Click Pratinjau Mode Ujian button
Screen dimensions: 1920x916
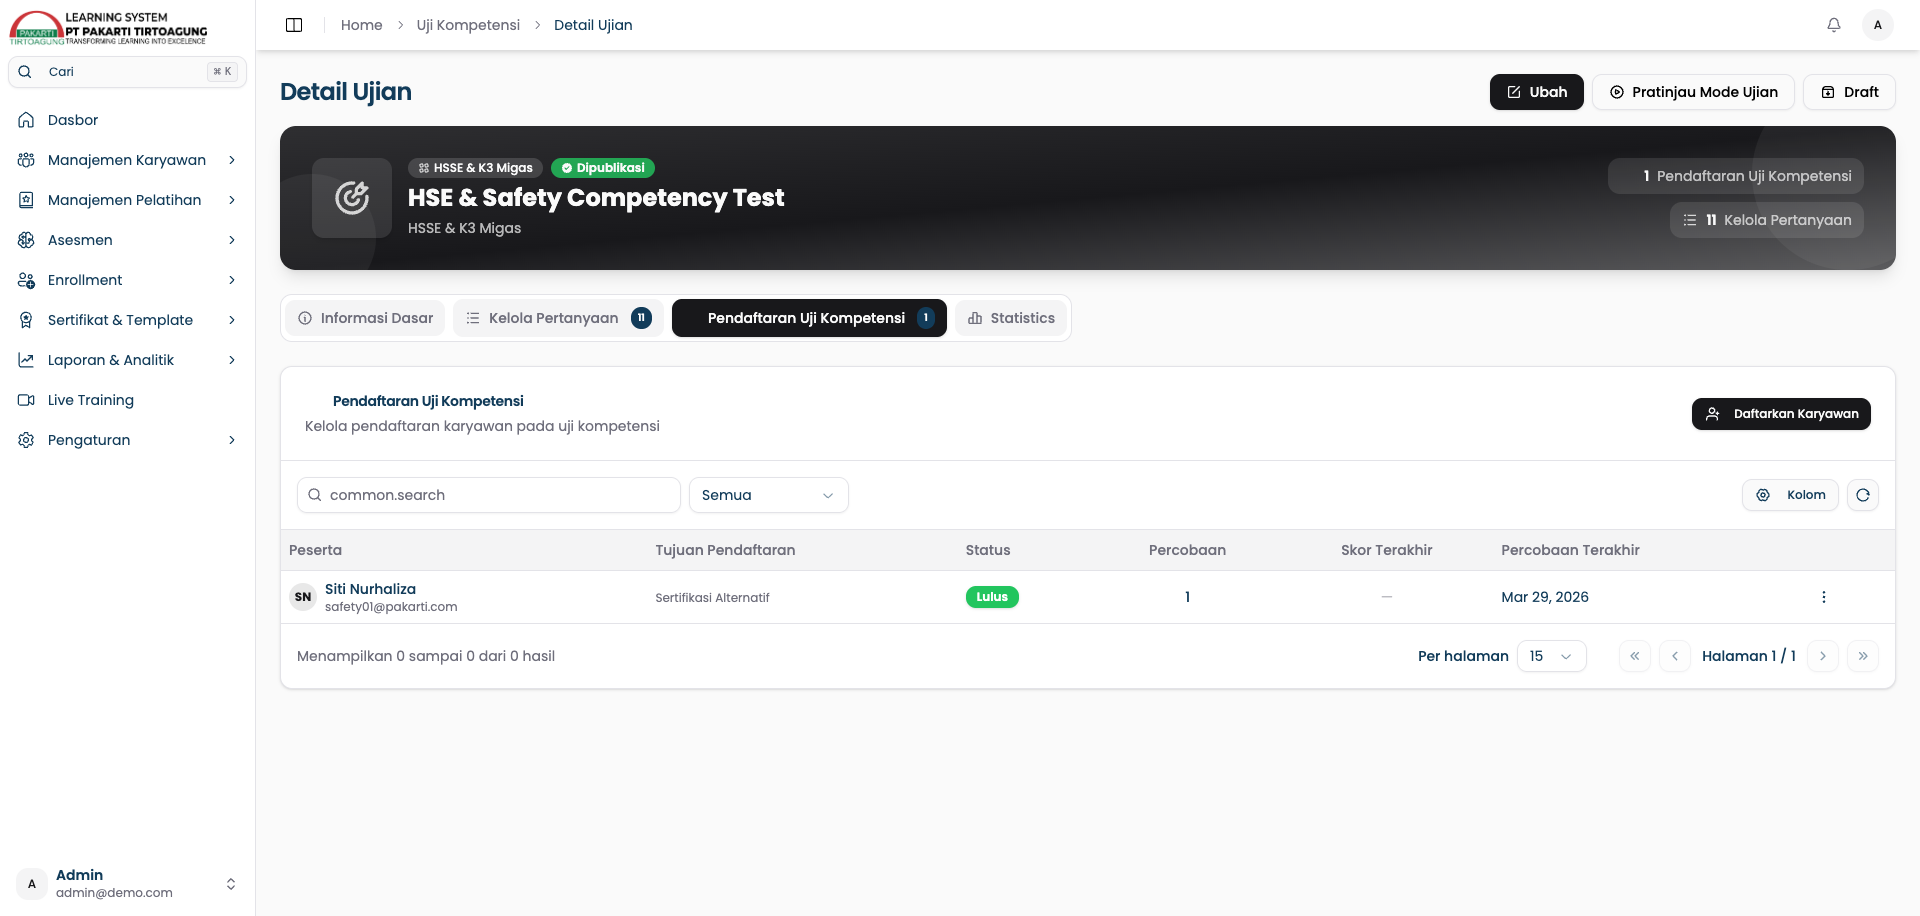click(1693, 92)
